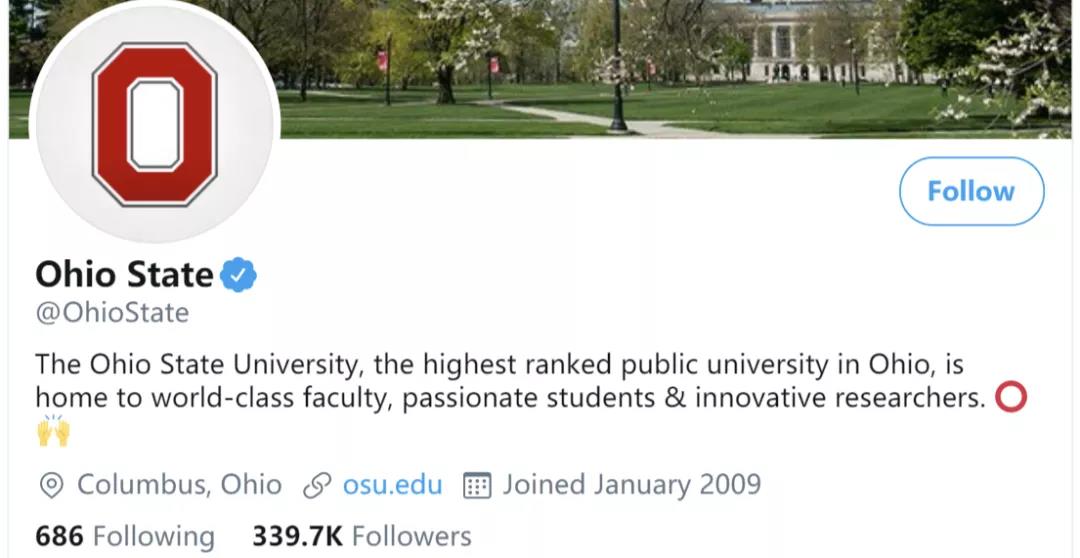Click the location pin icon

[50, 486]
